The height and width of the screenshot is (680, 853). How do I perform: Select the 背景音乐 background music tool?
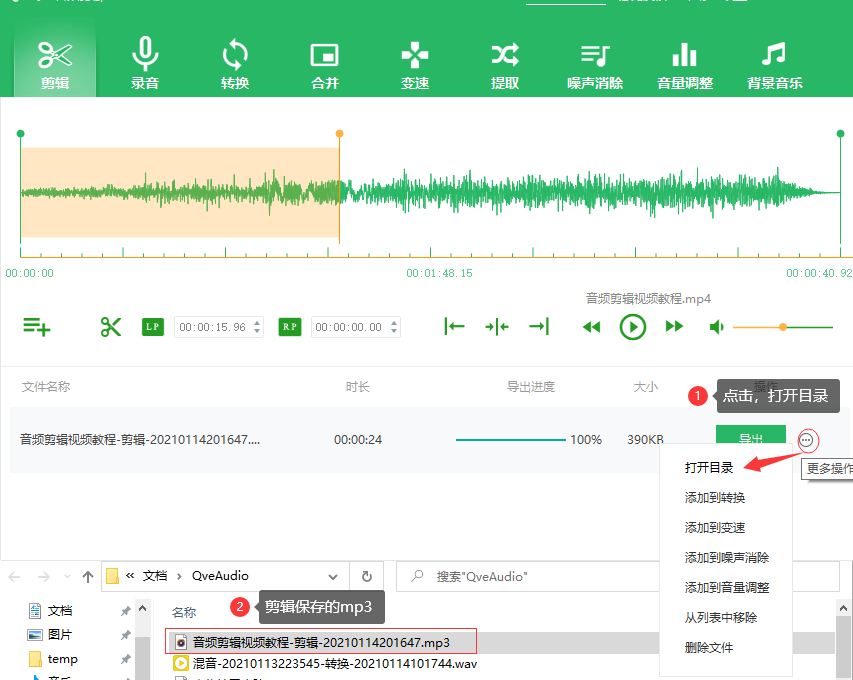[773, 62]
